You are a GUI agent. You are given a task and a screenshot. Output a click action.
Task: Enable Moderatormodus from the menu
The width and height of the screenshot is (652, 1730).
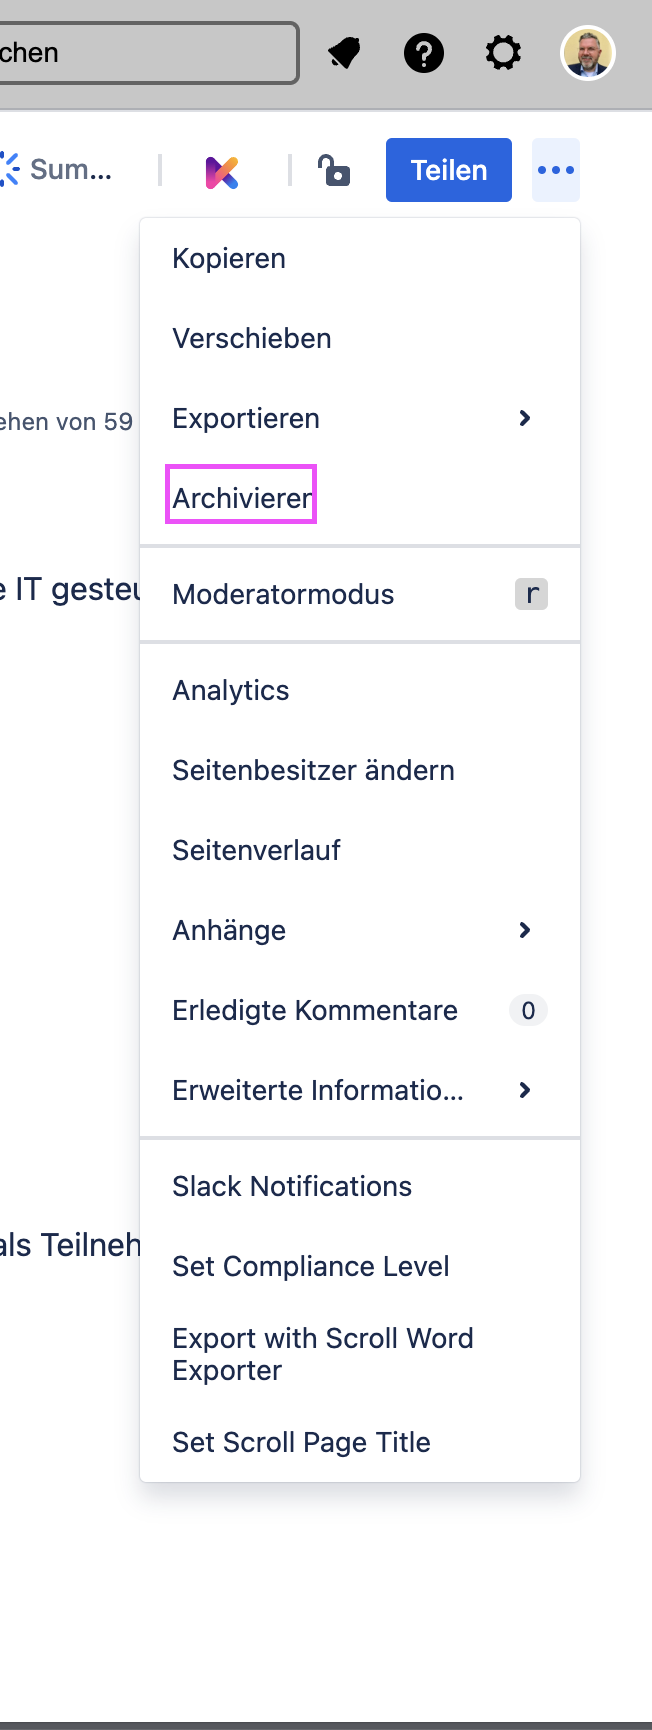(360, 594)
